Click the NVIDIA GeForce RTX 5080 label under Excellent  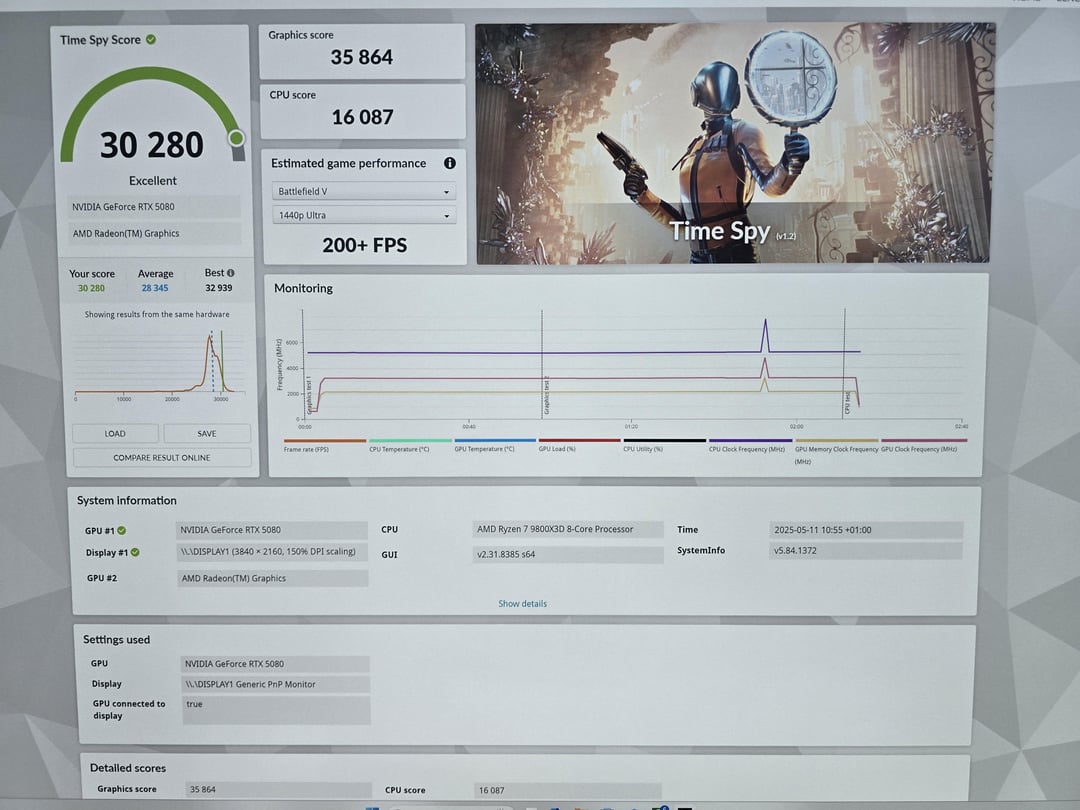click(154, 207)
